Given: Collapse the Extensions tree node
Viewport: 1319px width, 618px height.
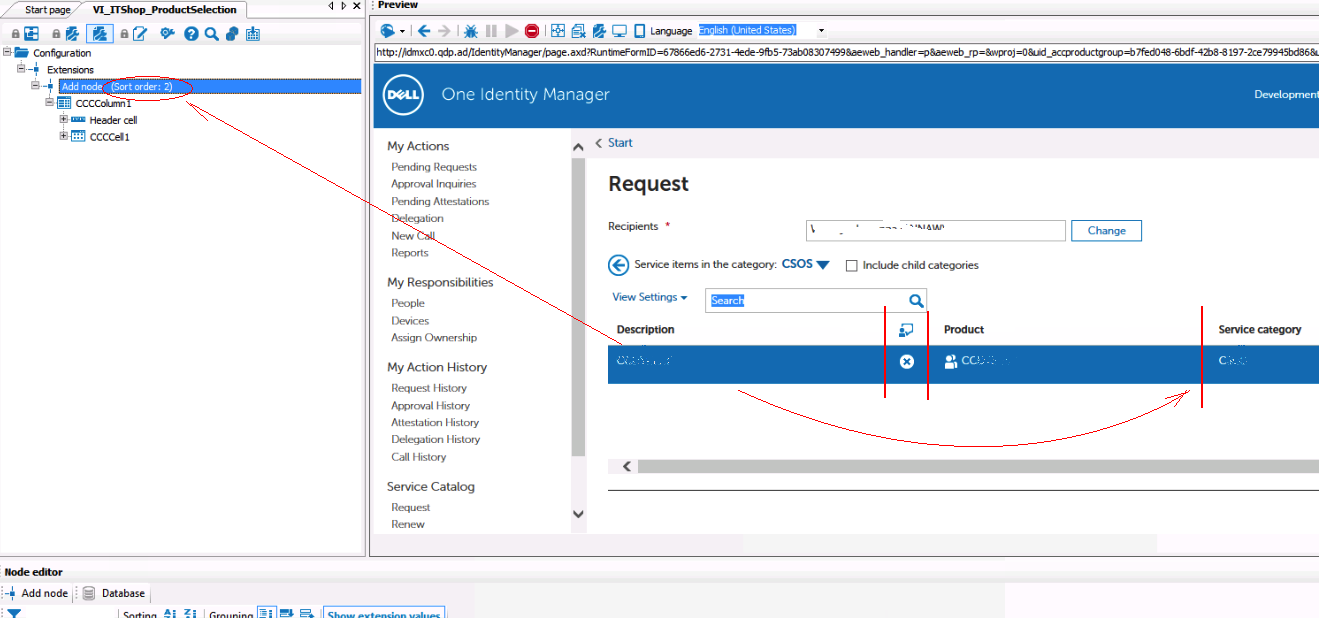Looking at the screenshot, I should pyautogui.click(x=21, y=69).
